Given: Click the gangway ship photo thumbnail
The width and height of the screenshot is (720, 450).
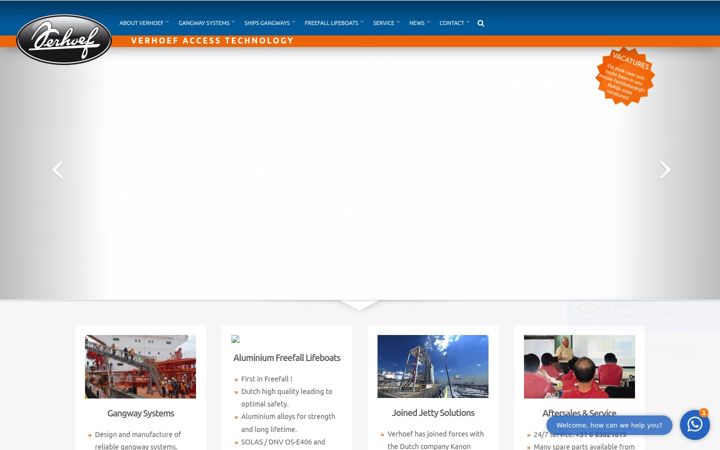Looking at the screenshot, I should [141, 366].
